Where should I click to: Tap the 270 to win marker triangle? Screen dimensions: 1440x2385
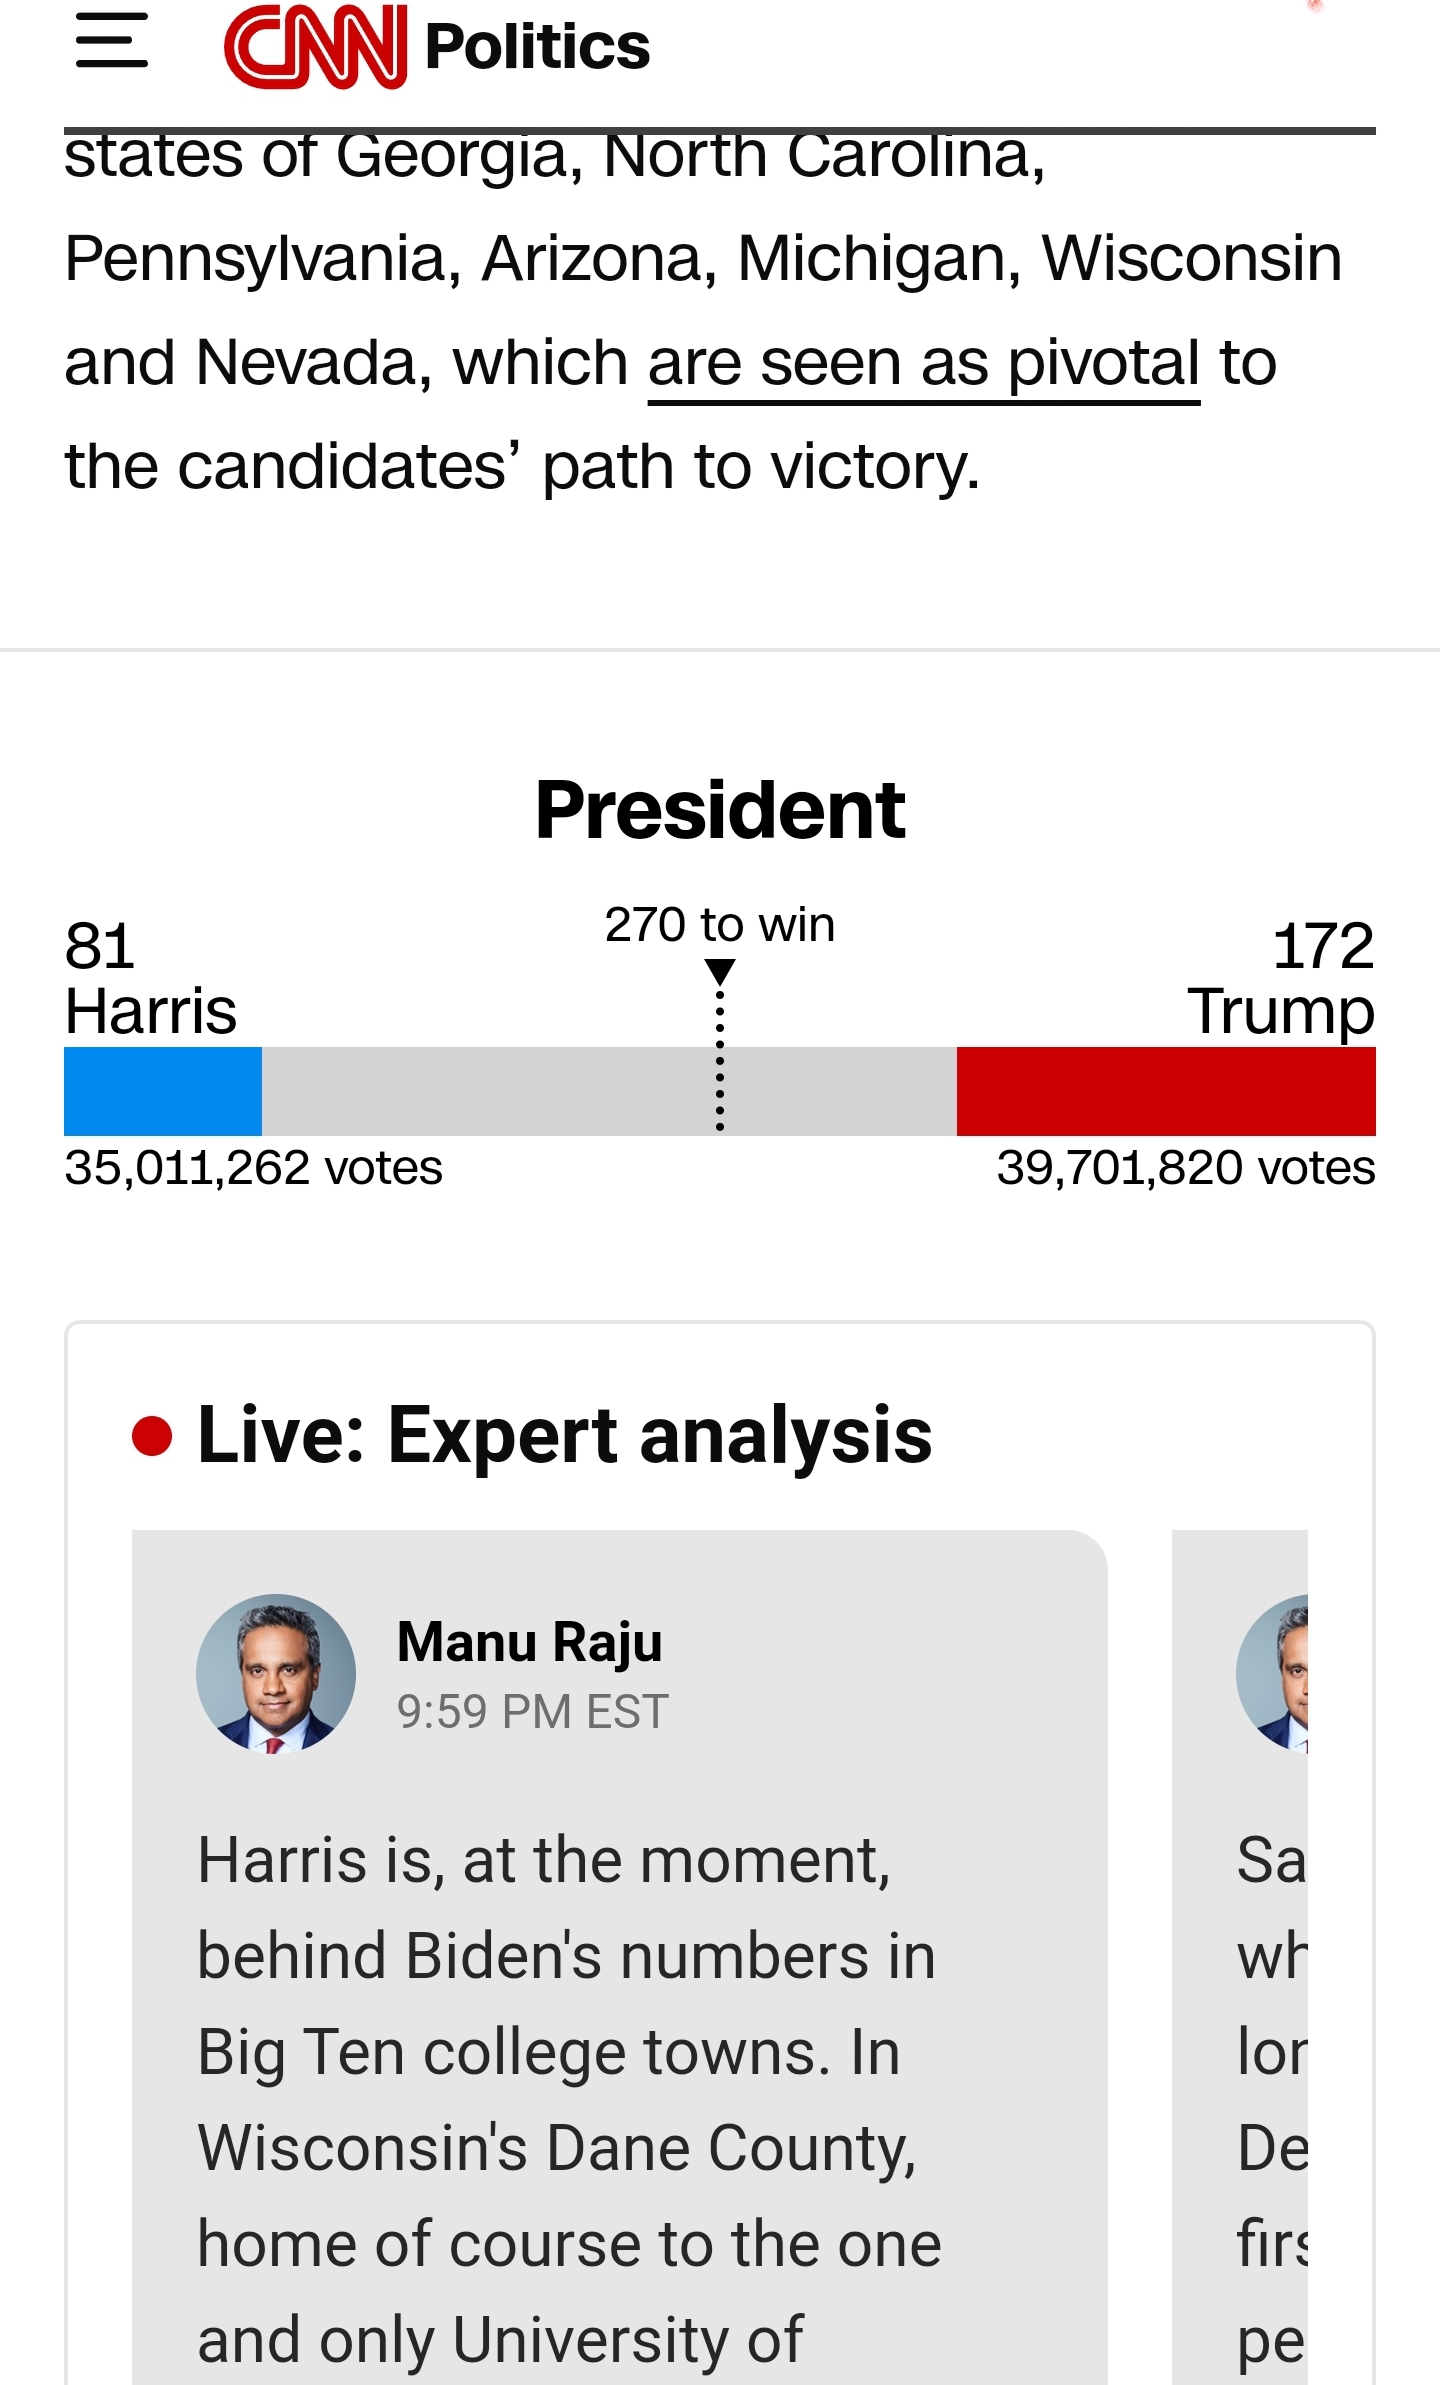click(x=720, y=971)
